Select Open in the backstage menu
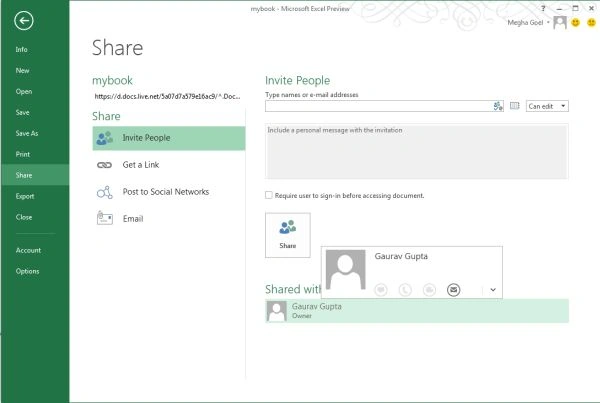 (x=24, y=91)
